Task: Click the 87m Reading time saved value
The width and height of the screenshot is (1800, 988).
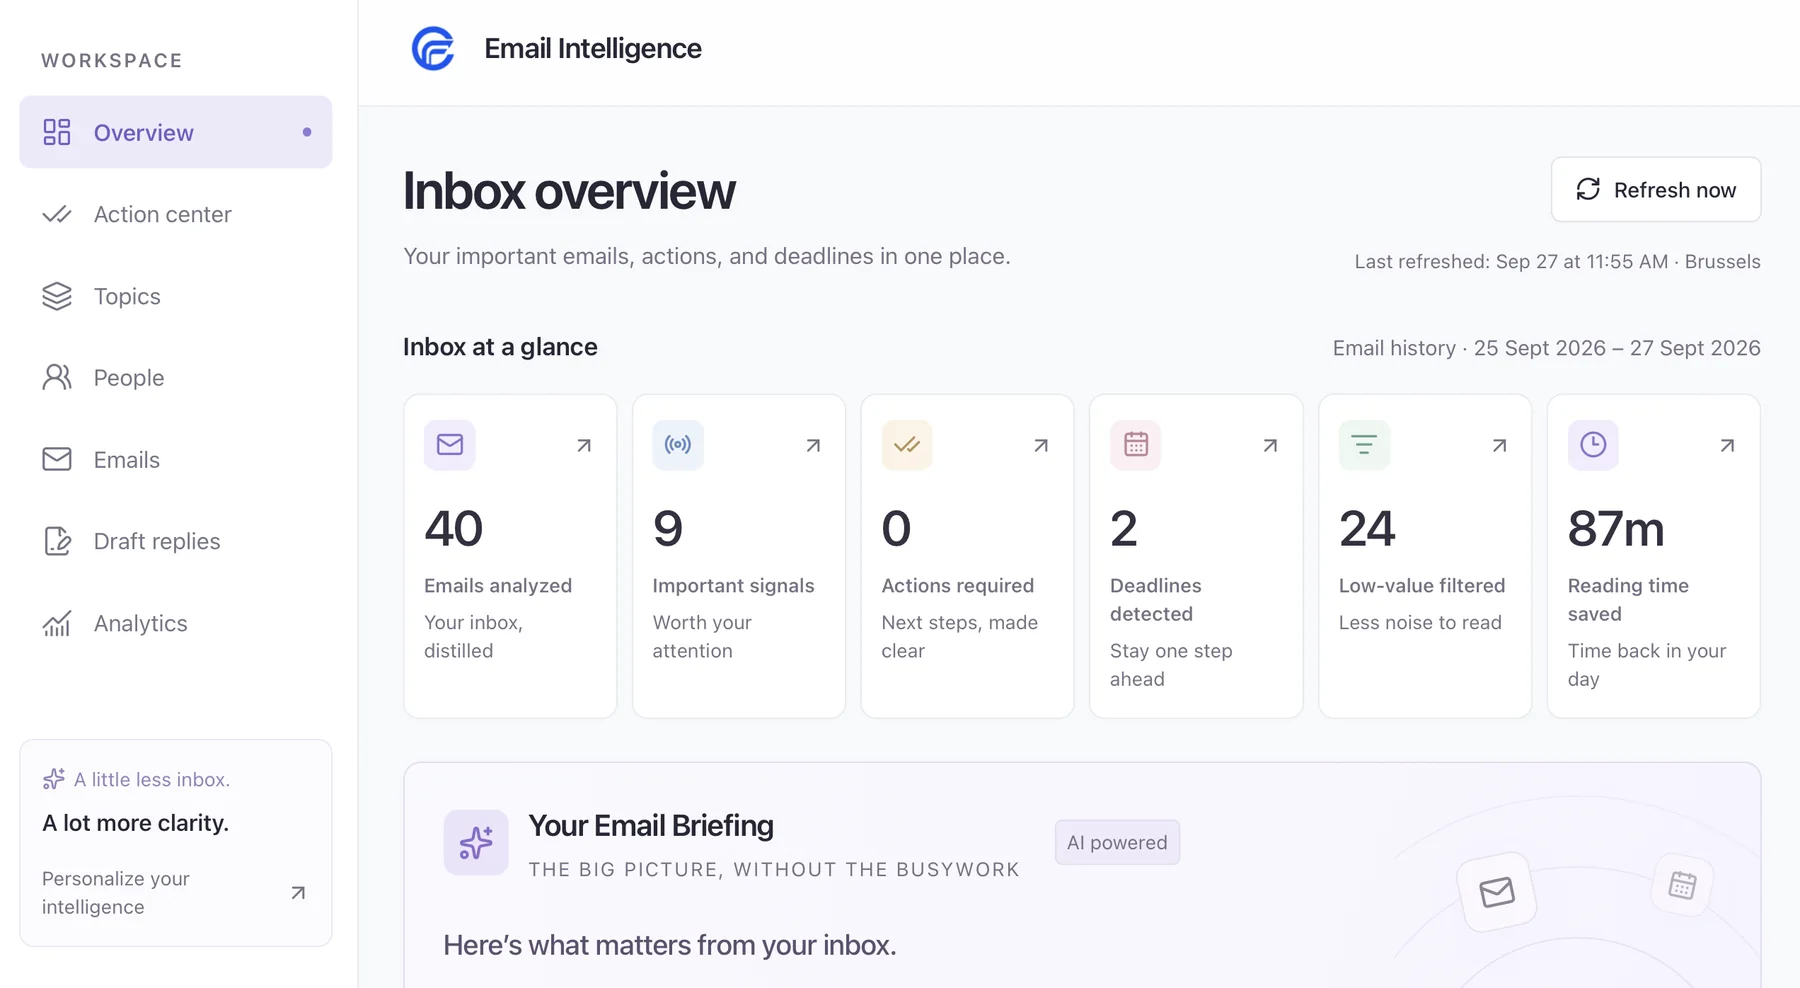Action: 1616,529
